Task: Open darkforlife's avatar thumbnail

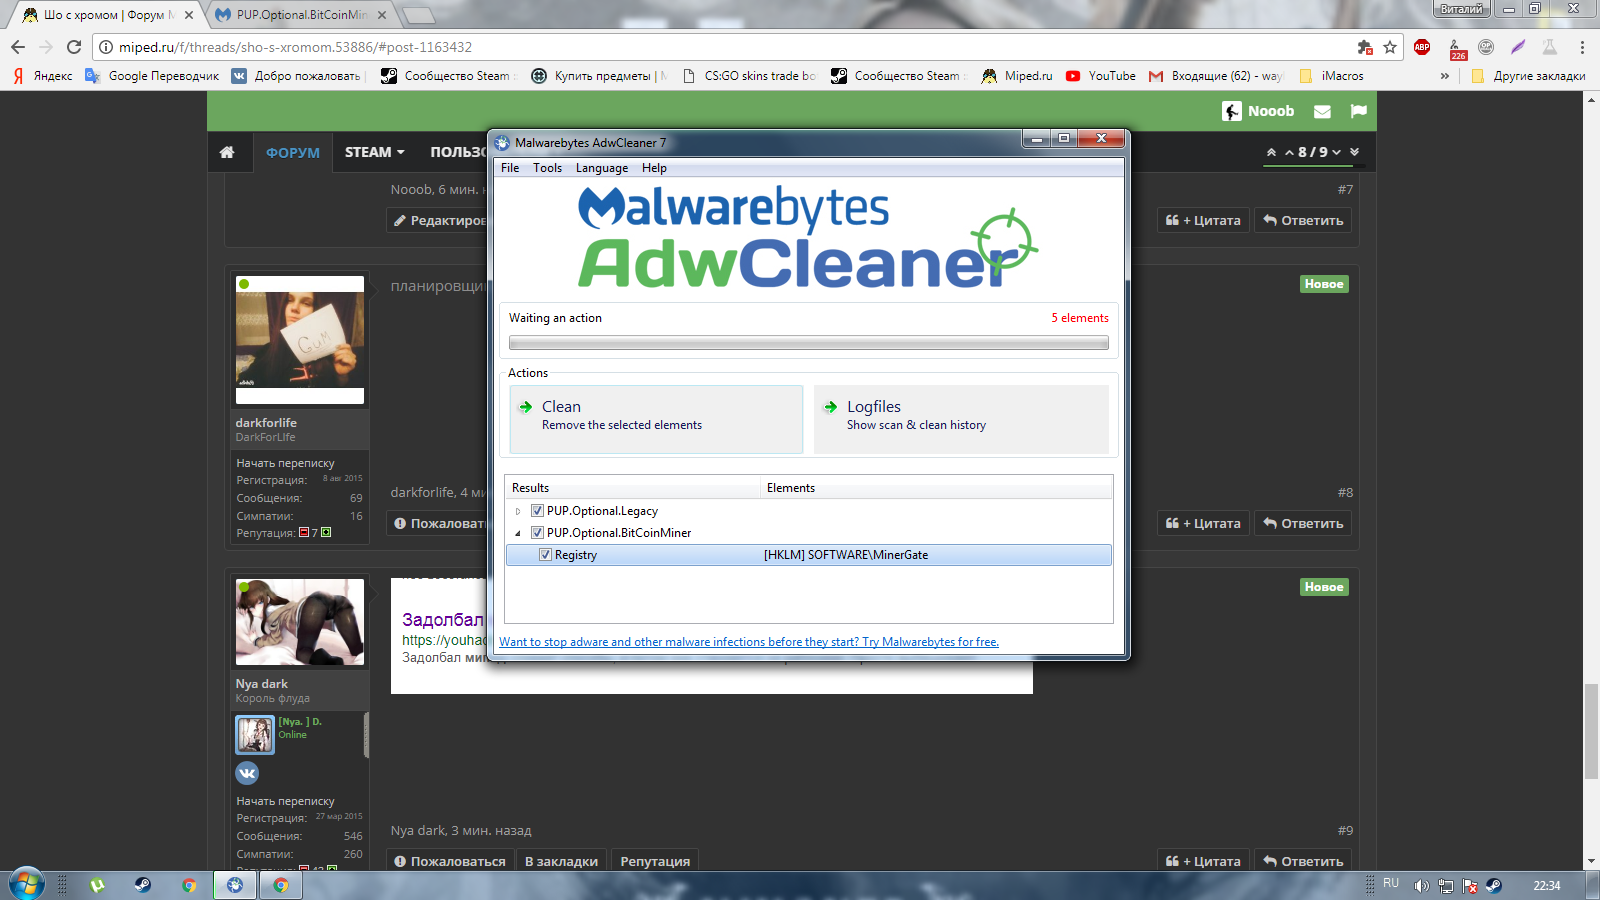Action: (300, 340)
